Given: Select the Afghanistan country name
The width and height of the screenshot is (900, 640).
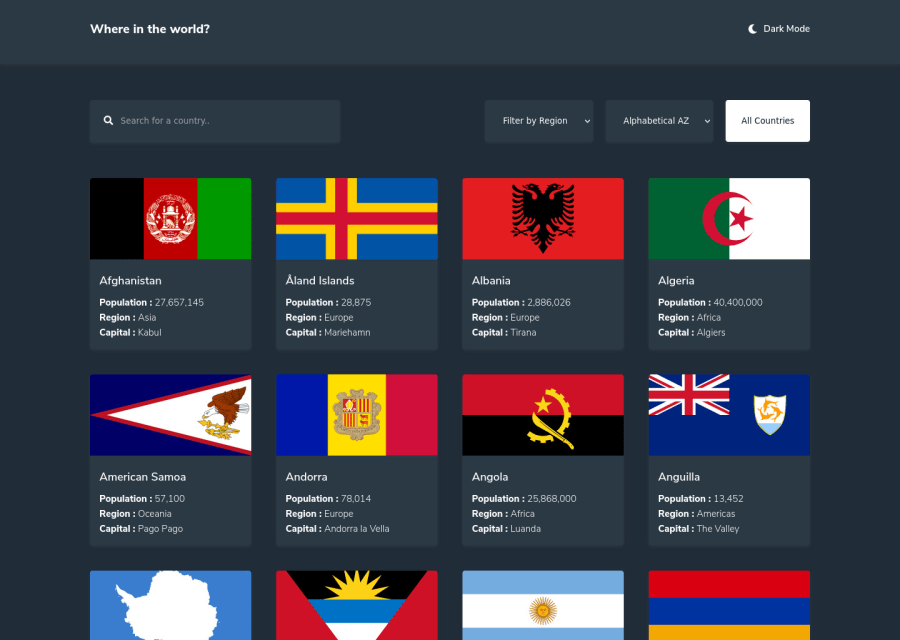Looking at the screenshot, I should click(130, 281).
